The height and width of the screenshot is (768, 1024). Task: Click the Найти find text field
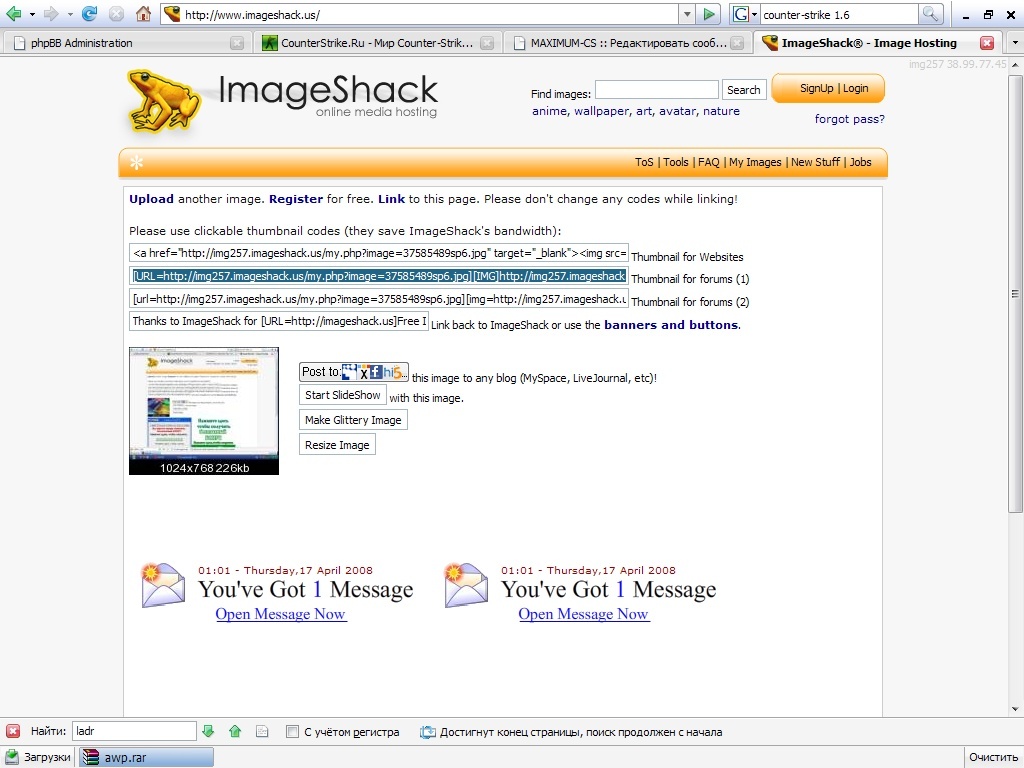point(134,731)
